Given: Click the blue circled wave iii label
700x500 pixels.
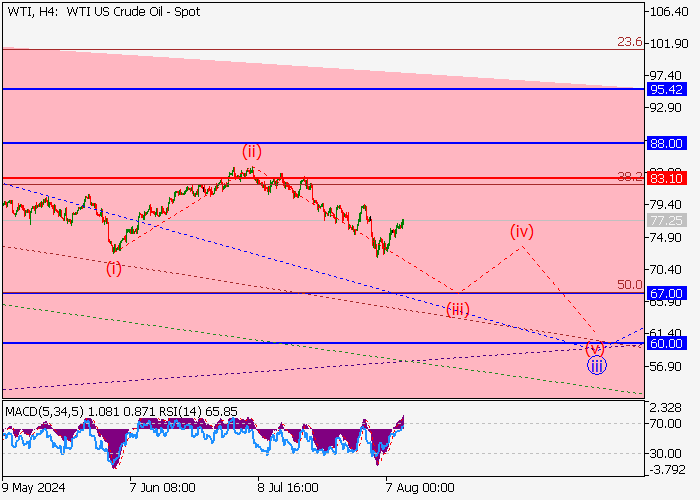Looking at the screenshot, I should click(596, 366).
